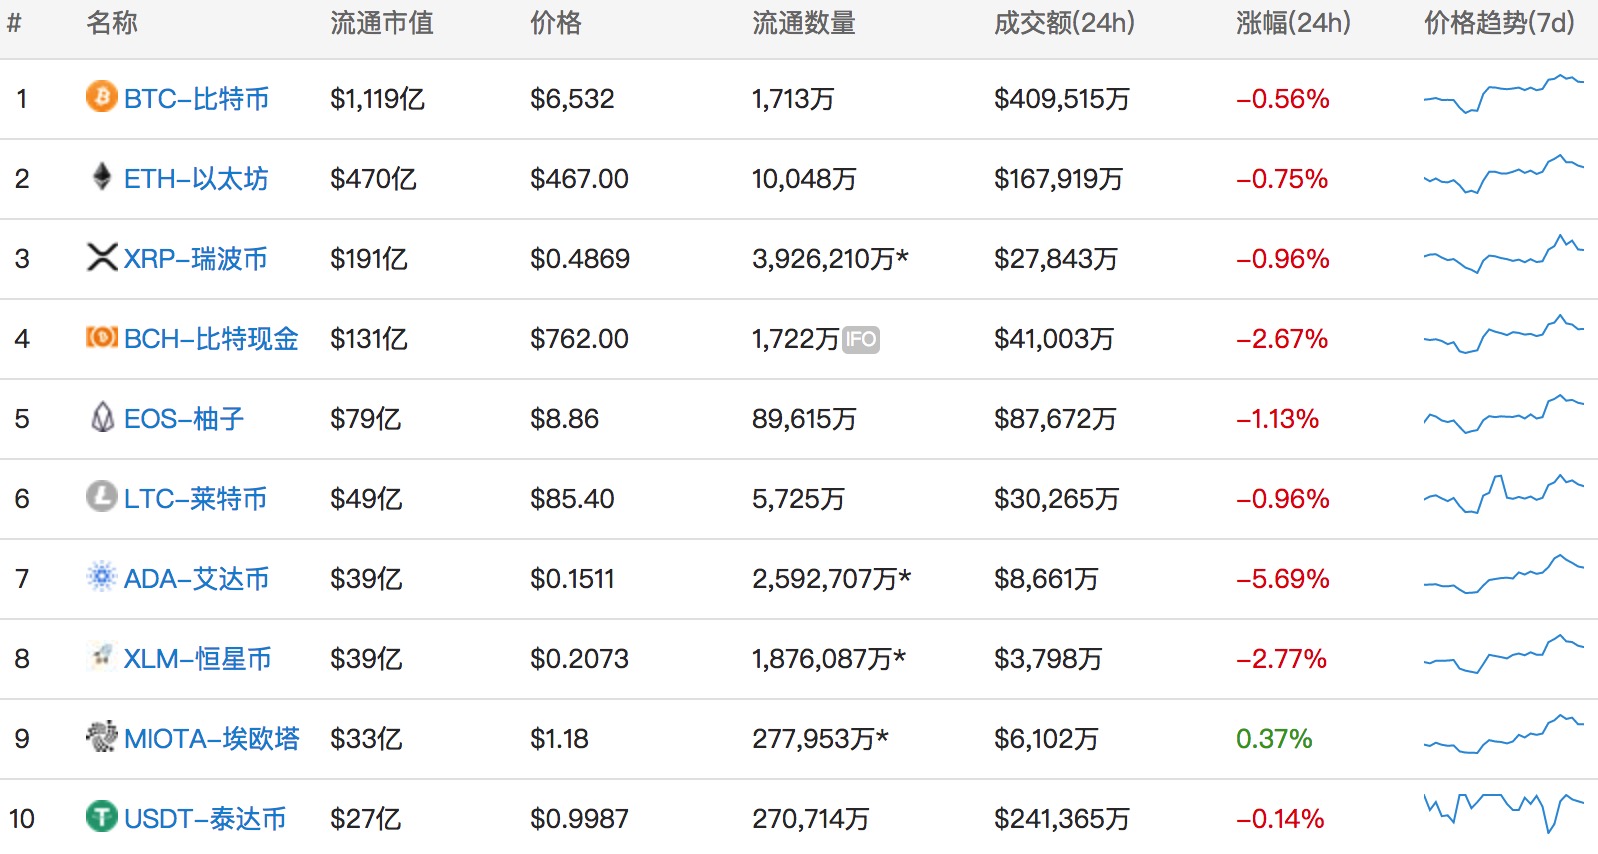Open the USDT-泰达币 link
1598x854 pixels.
tap(205, 819)
